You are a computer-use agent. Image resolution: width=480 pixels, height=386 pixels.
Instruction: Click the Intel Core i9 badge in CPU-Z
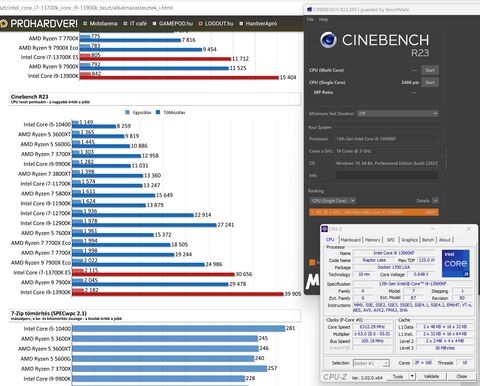point(456,263)
